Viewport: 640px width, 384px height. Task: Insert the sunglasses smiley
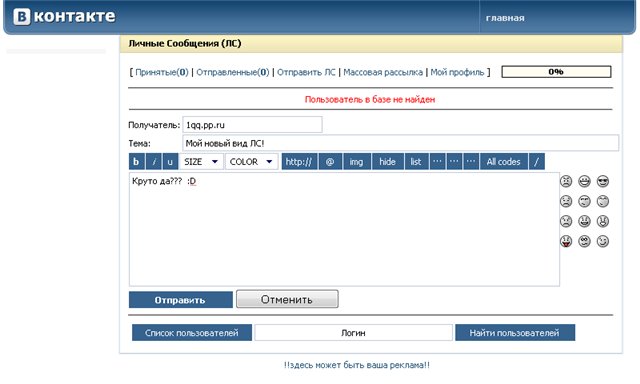pyautogui.click(x=603, y=181)
